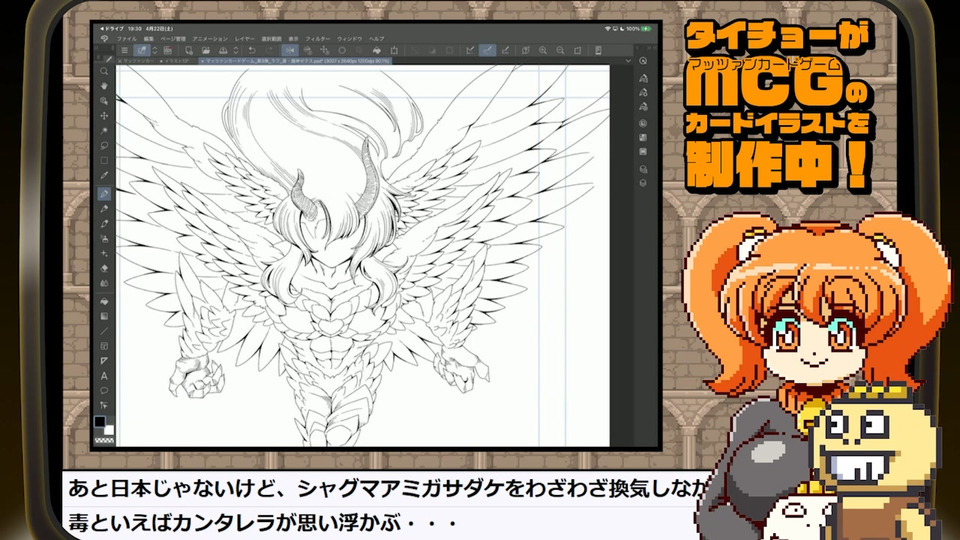The height and width of the screenshot is (540, 960).
Task: Open the hamburger menu in command bar
Action: point(124,50)
